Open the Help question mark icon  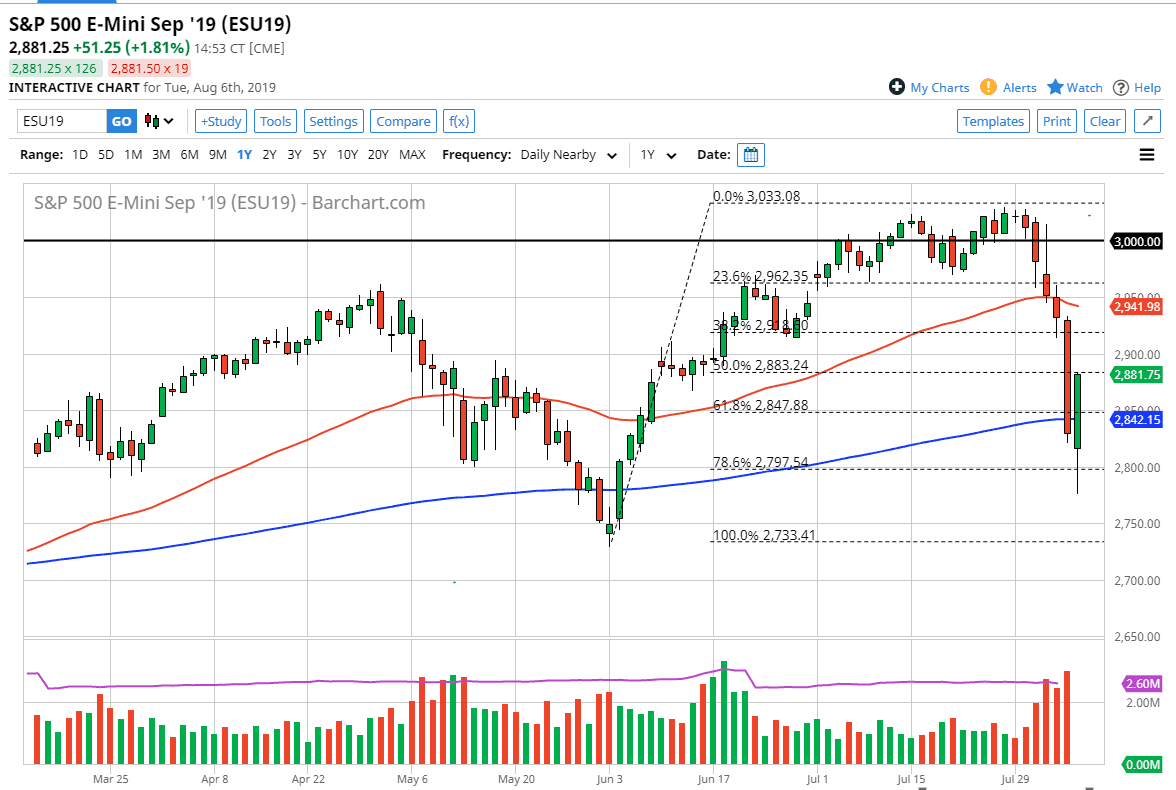1123,87
